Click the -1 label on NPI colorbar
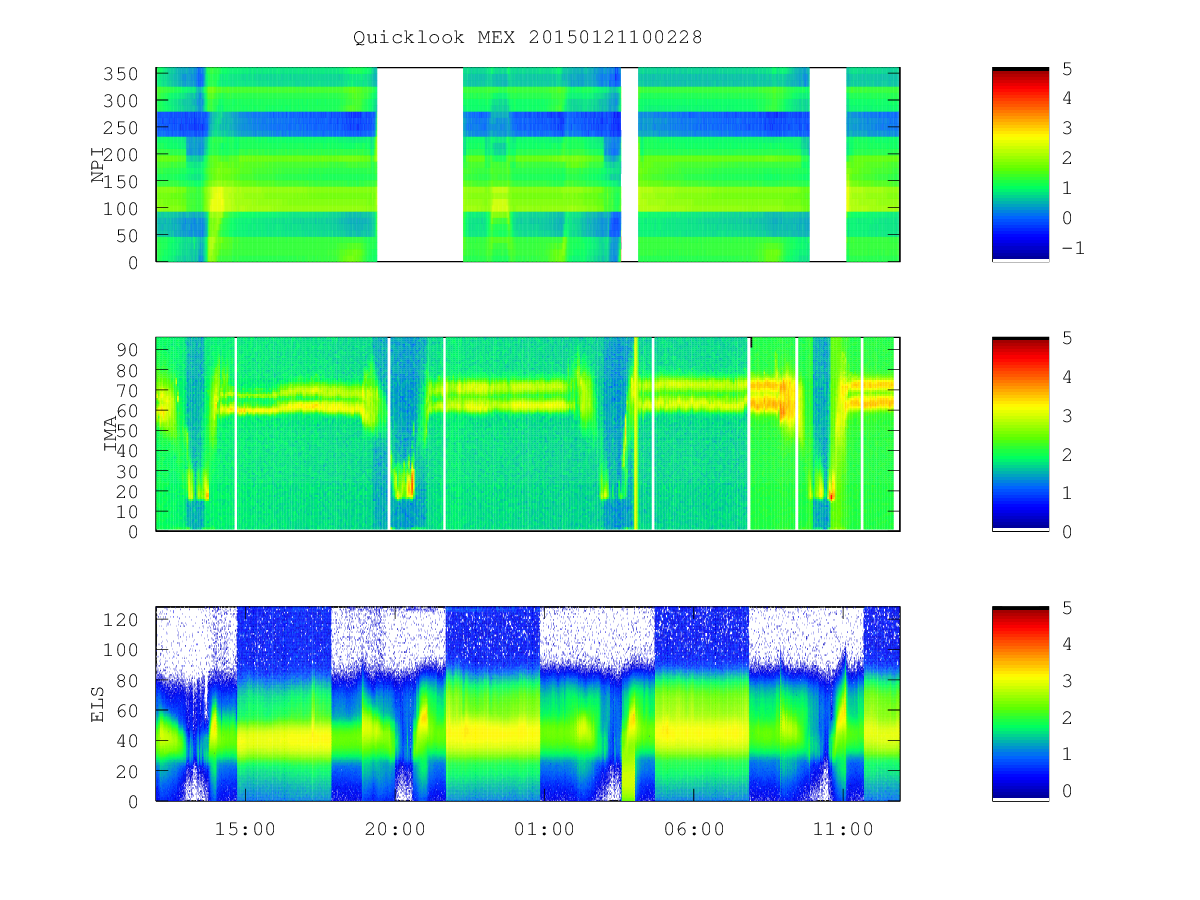 (x=1073, y=248)
